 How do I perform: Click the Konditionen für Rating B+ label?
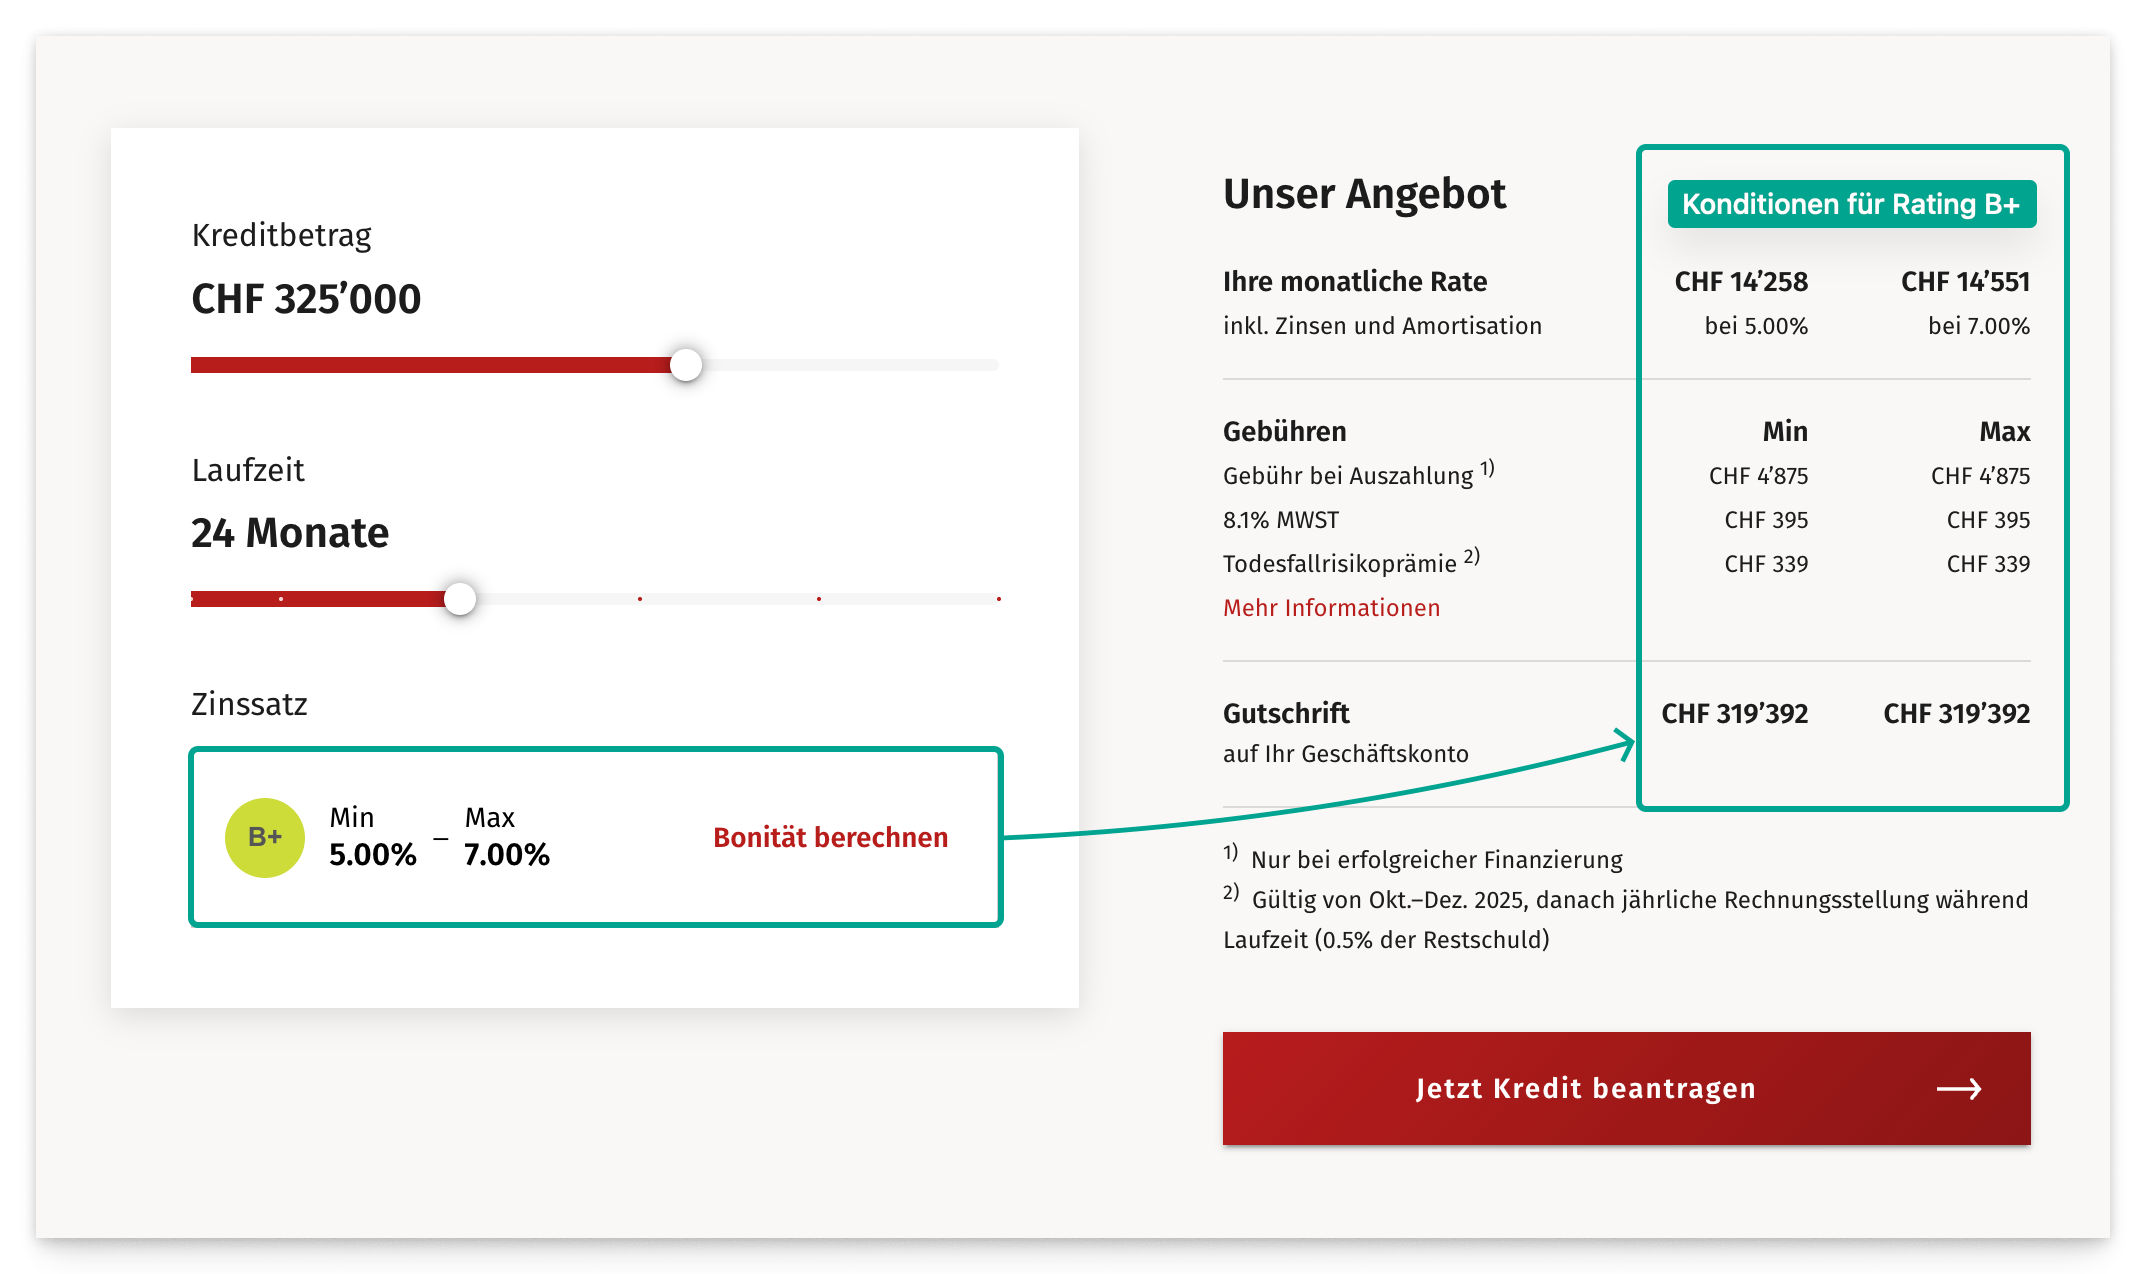click(1851, 204)
